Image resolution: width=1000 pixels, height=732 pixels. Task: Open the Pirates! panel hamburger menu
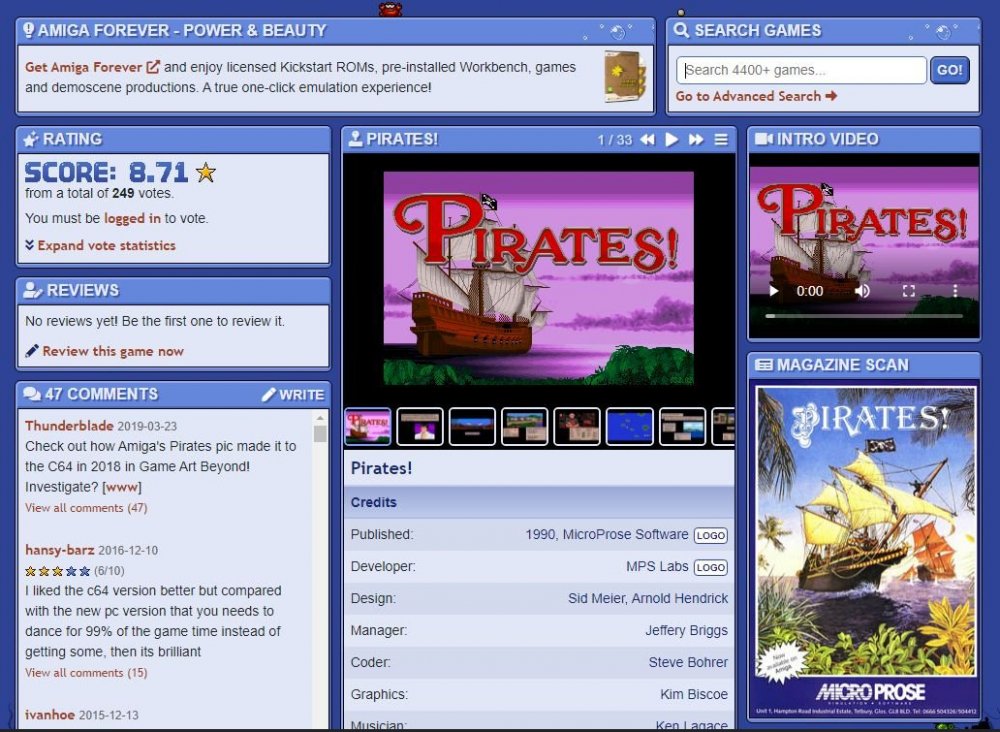(x=721, y=140)
